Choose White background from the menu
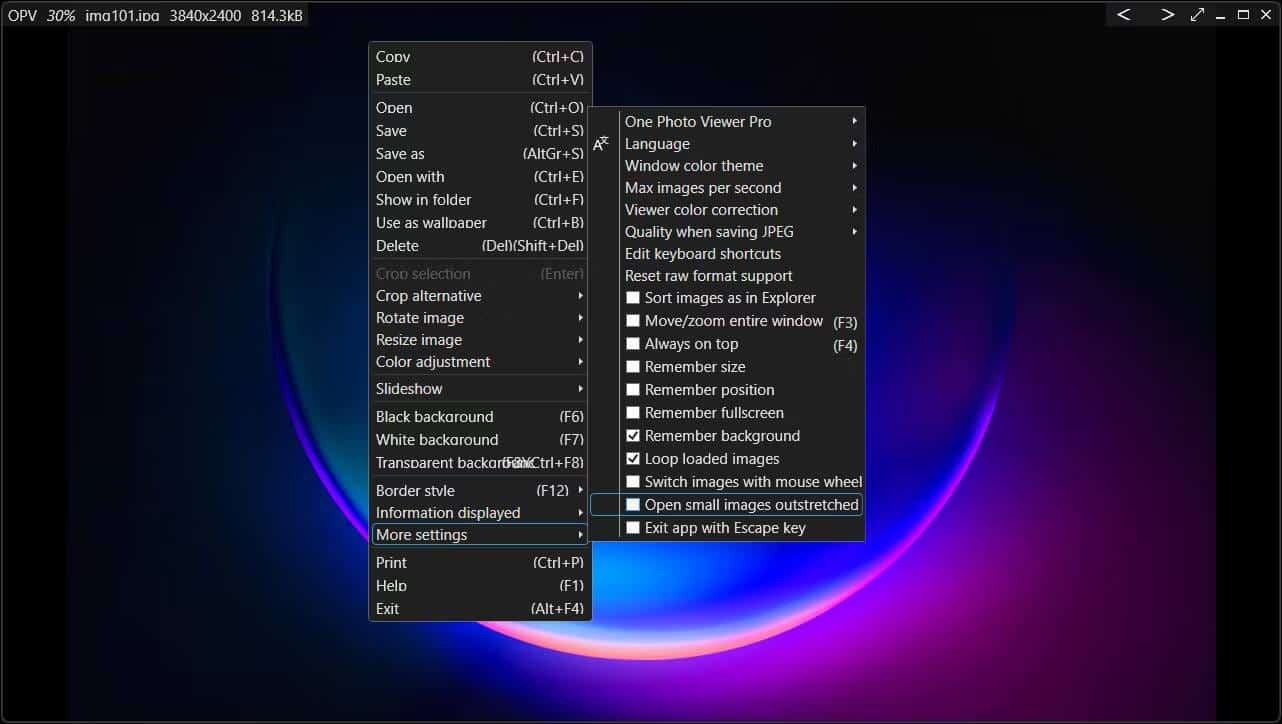Image resolution: width=1282 pixels, height=724 pixels. coord(437,439)
